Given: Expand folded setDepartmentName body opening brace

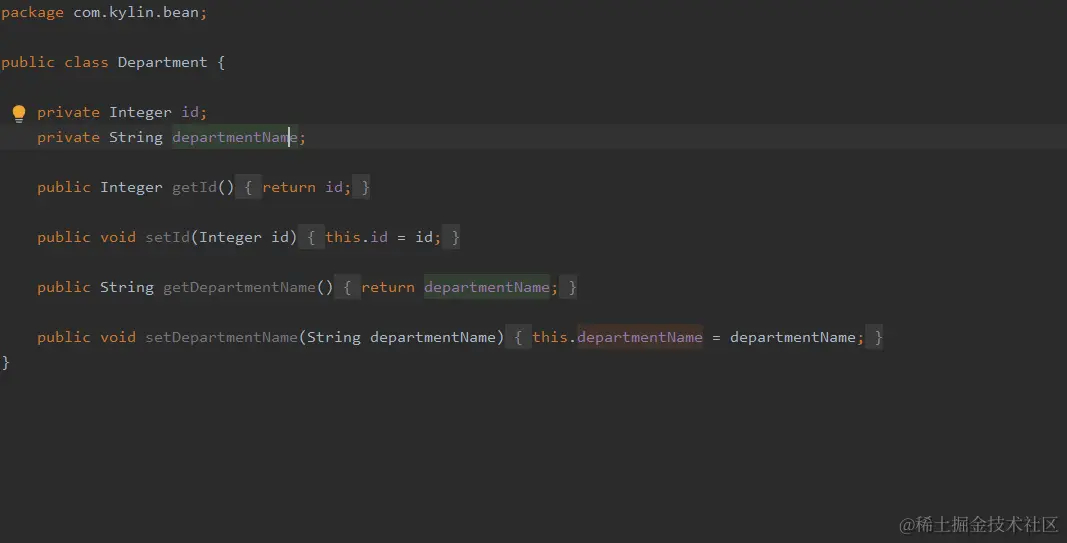Looking at the screenshot, I should point(519,337).
